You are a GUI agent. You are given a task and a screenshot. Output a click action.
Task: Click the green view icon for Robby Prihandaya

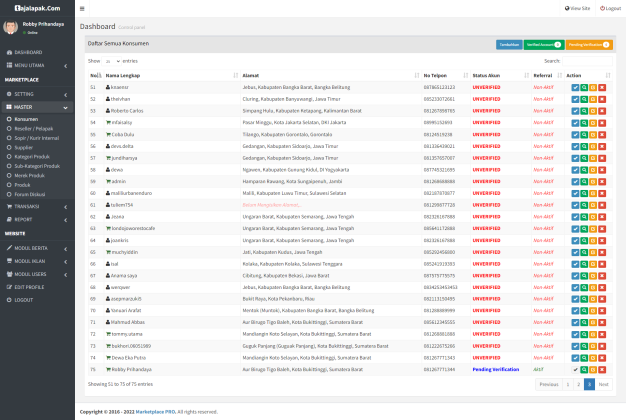coord(584,369)
